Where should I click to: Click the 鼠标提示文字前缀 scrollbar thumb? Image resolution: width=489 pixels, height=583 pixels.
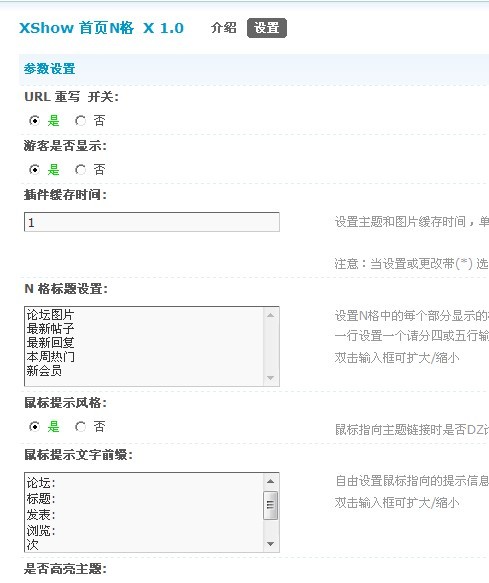point(271,505)
